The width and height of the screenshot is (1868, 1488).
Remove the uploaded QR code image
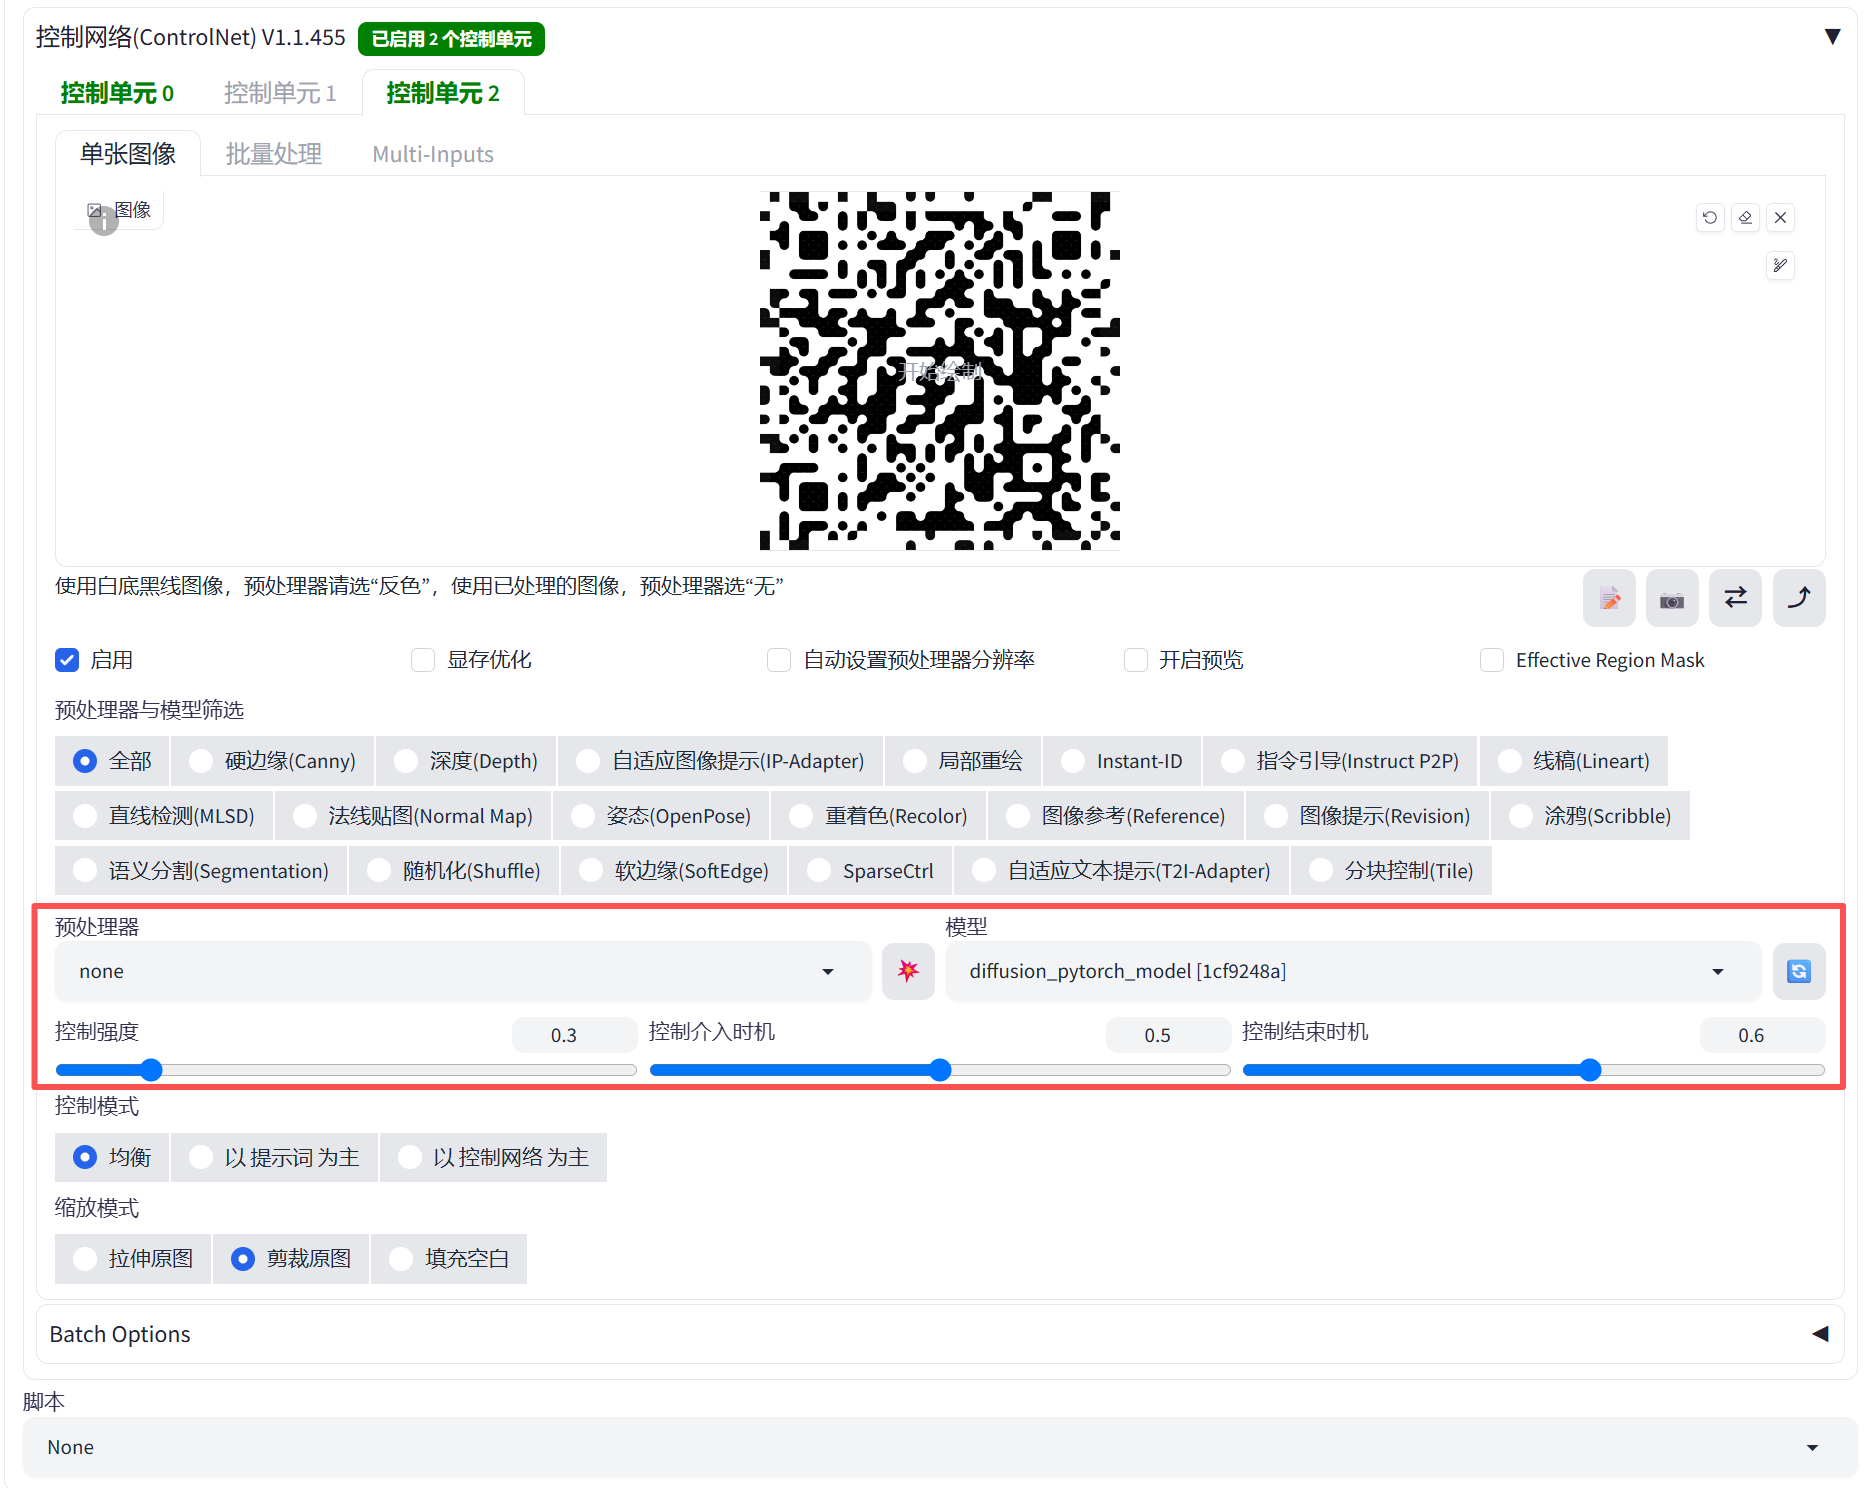pos(1780,217)
